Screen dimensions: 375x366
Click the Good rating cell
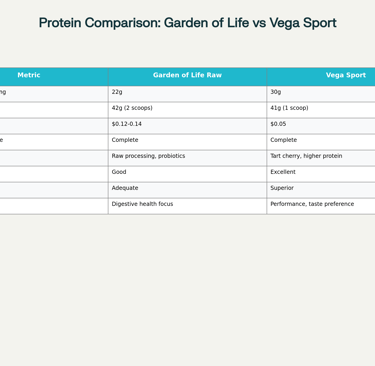coord(187,174)
